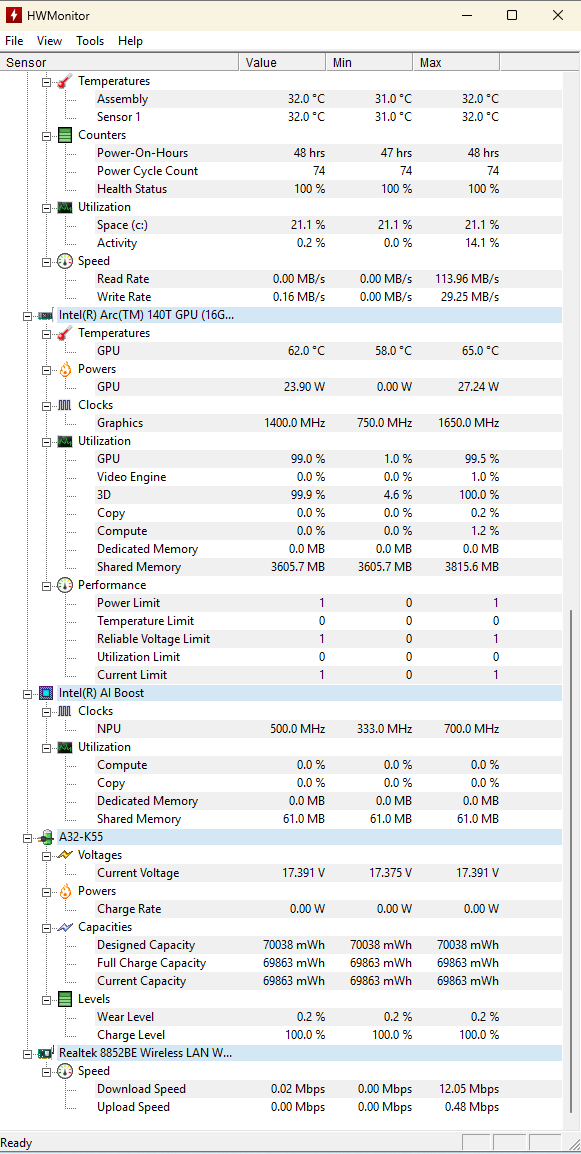Click the Sensor column header
Screen dimensions: 581x1154
point(119,63)
